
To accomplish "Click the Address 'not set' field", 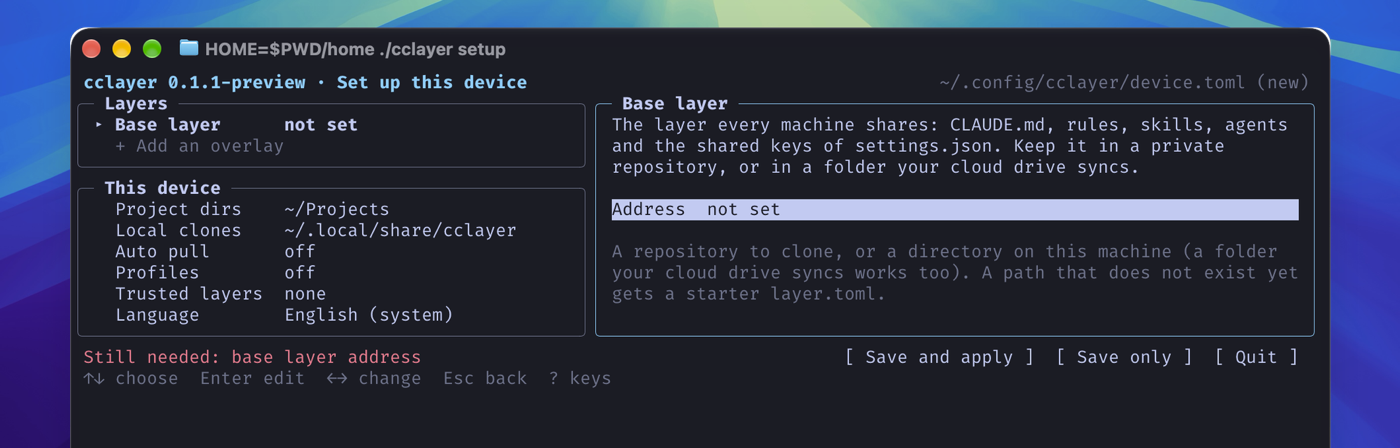I will [955, 209].
